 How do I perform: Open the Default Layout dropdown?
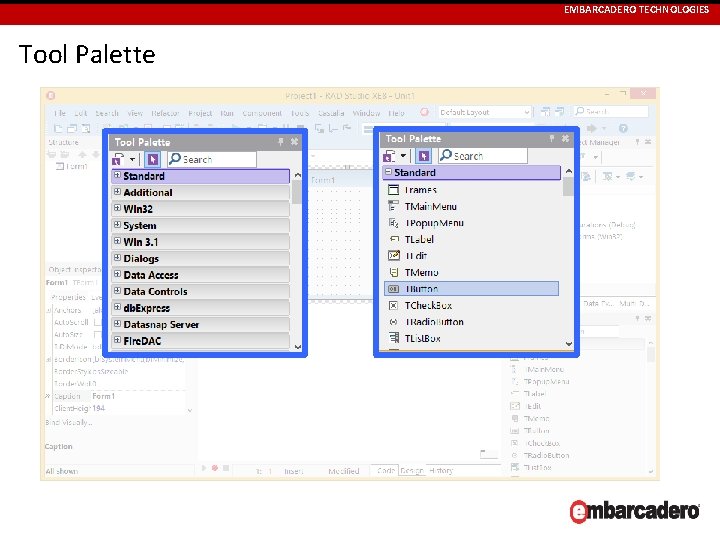485,112
